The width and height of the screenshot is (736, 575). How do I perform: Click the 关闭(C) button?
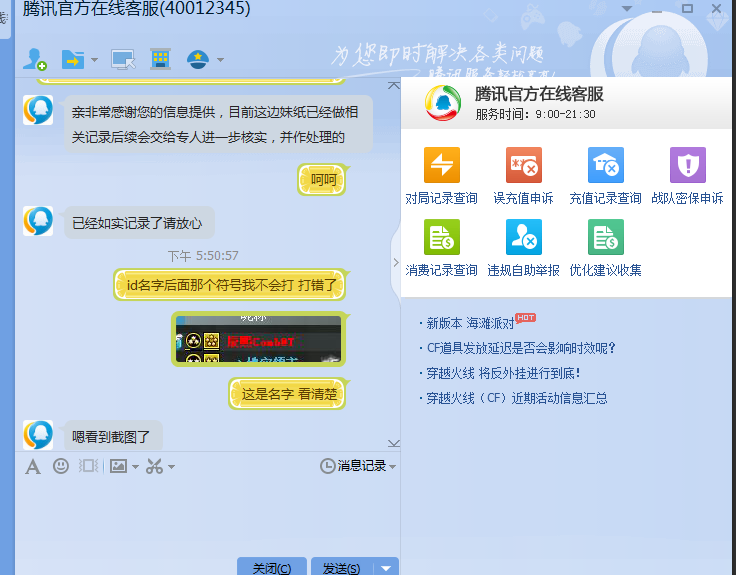272,567
